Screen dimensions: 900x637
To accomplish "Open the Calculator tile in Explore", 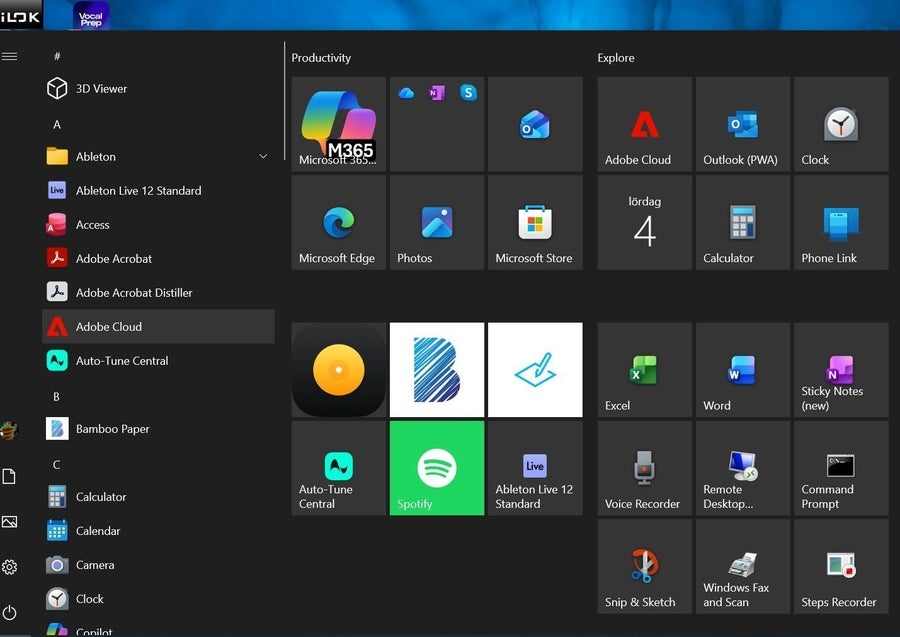I will click(743, 223).
